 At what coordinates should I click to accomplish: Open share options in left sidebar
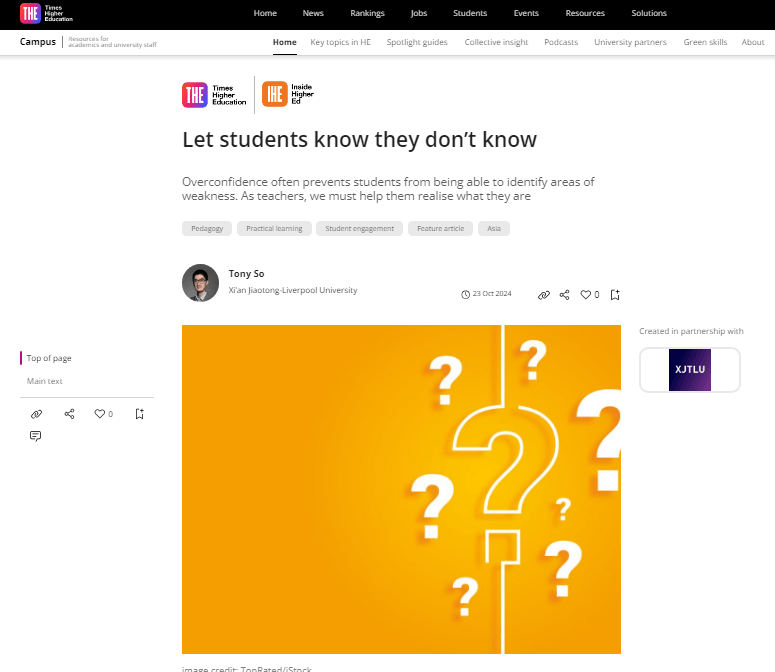tap(69, 414)
